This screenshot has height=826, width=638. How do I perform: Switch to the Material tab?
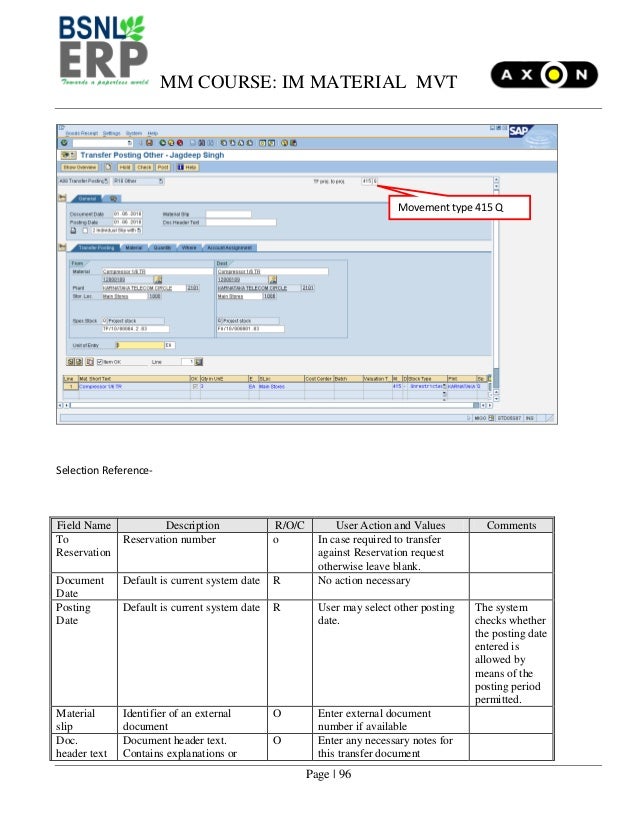click(134, 248)
